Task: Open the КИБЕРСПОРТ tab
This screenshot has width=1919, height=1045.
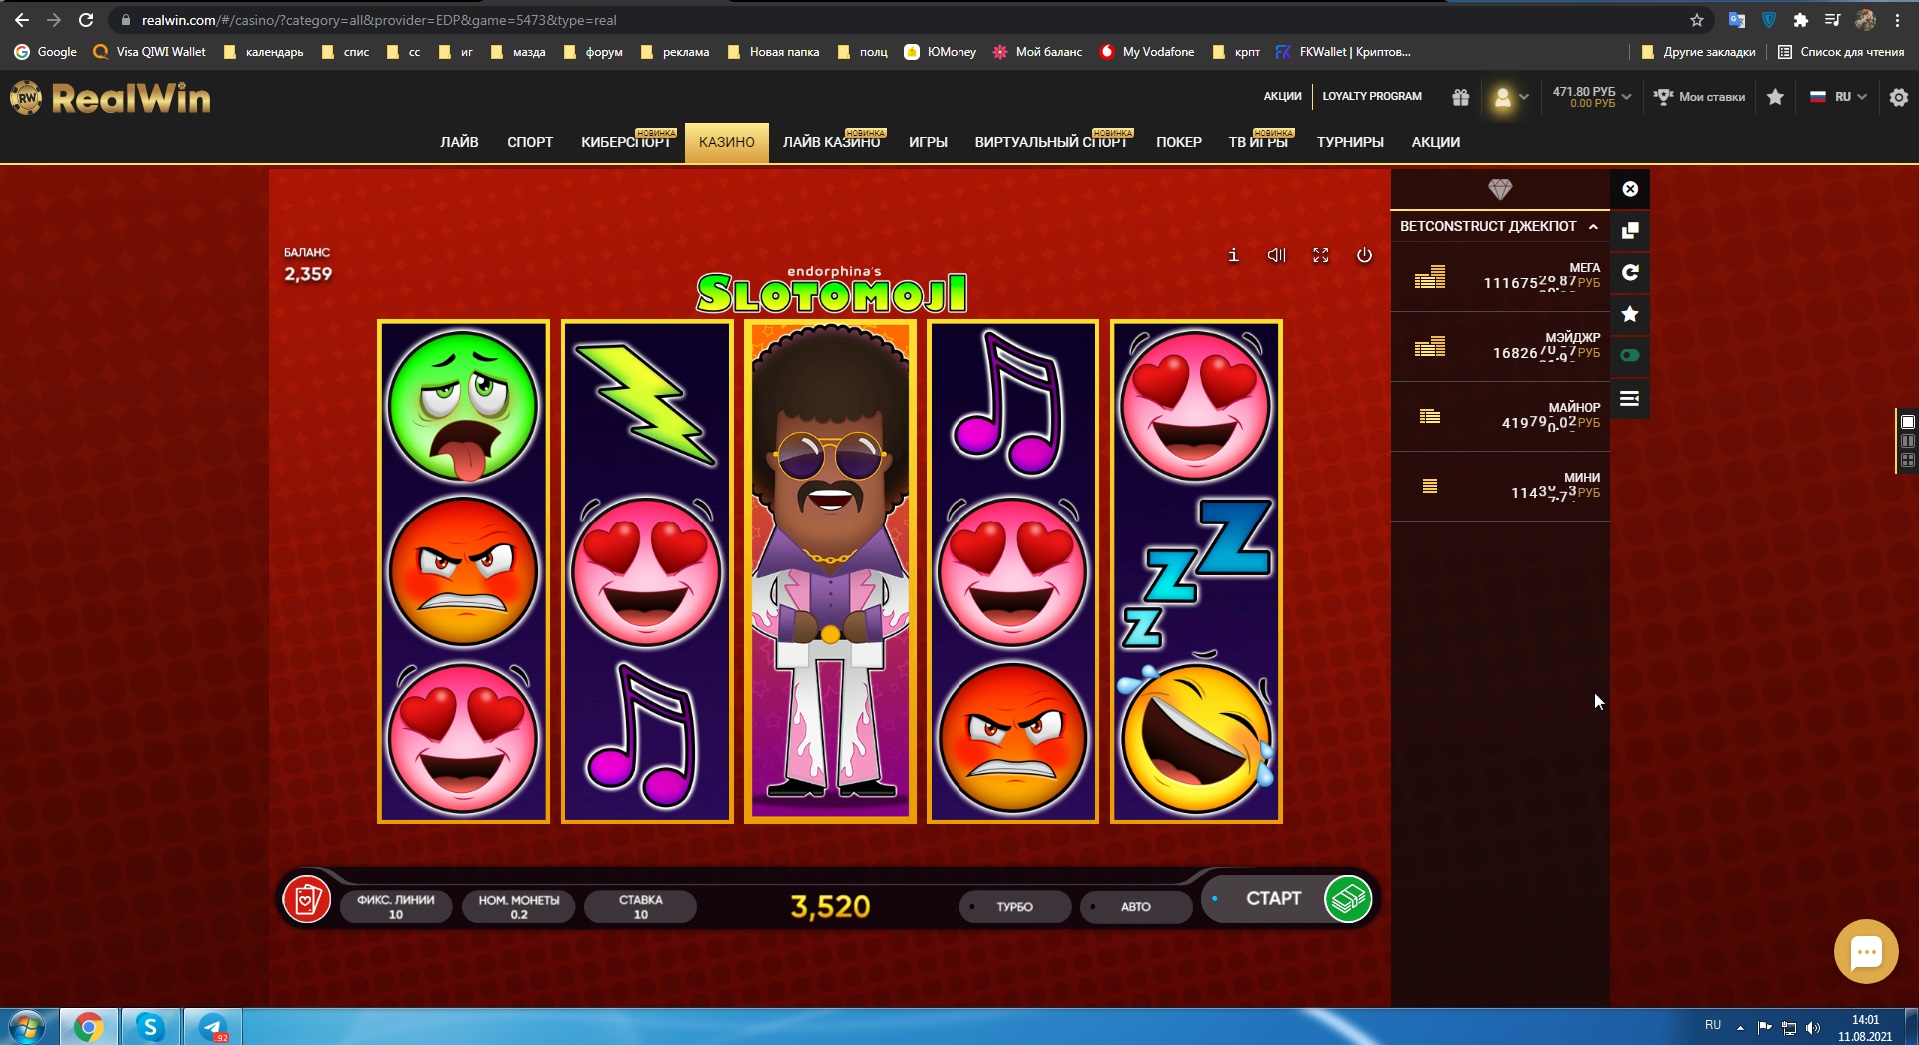Action: pyautogui.click(x=626, y=142)
